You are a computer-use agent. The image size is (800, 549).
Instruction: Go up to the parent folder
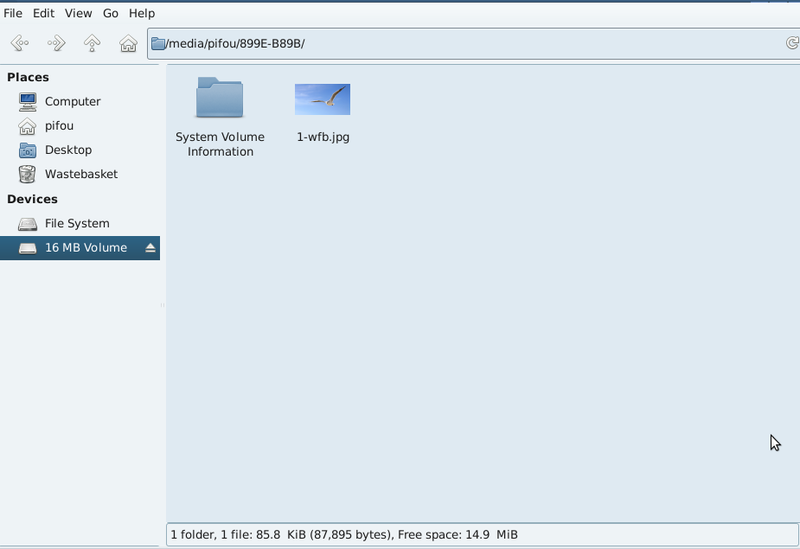(92, 43)
